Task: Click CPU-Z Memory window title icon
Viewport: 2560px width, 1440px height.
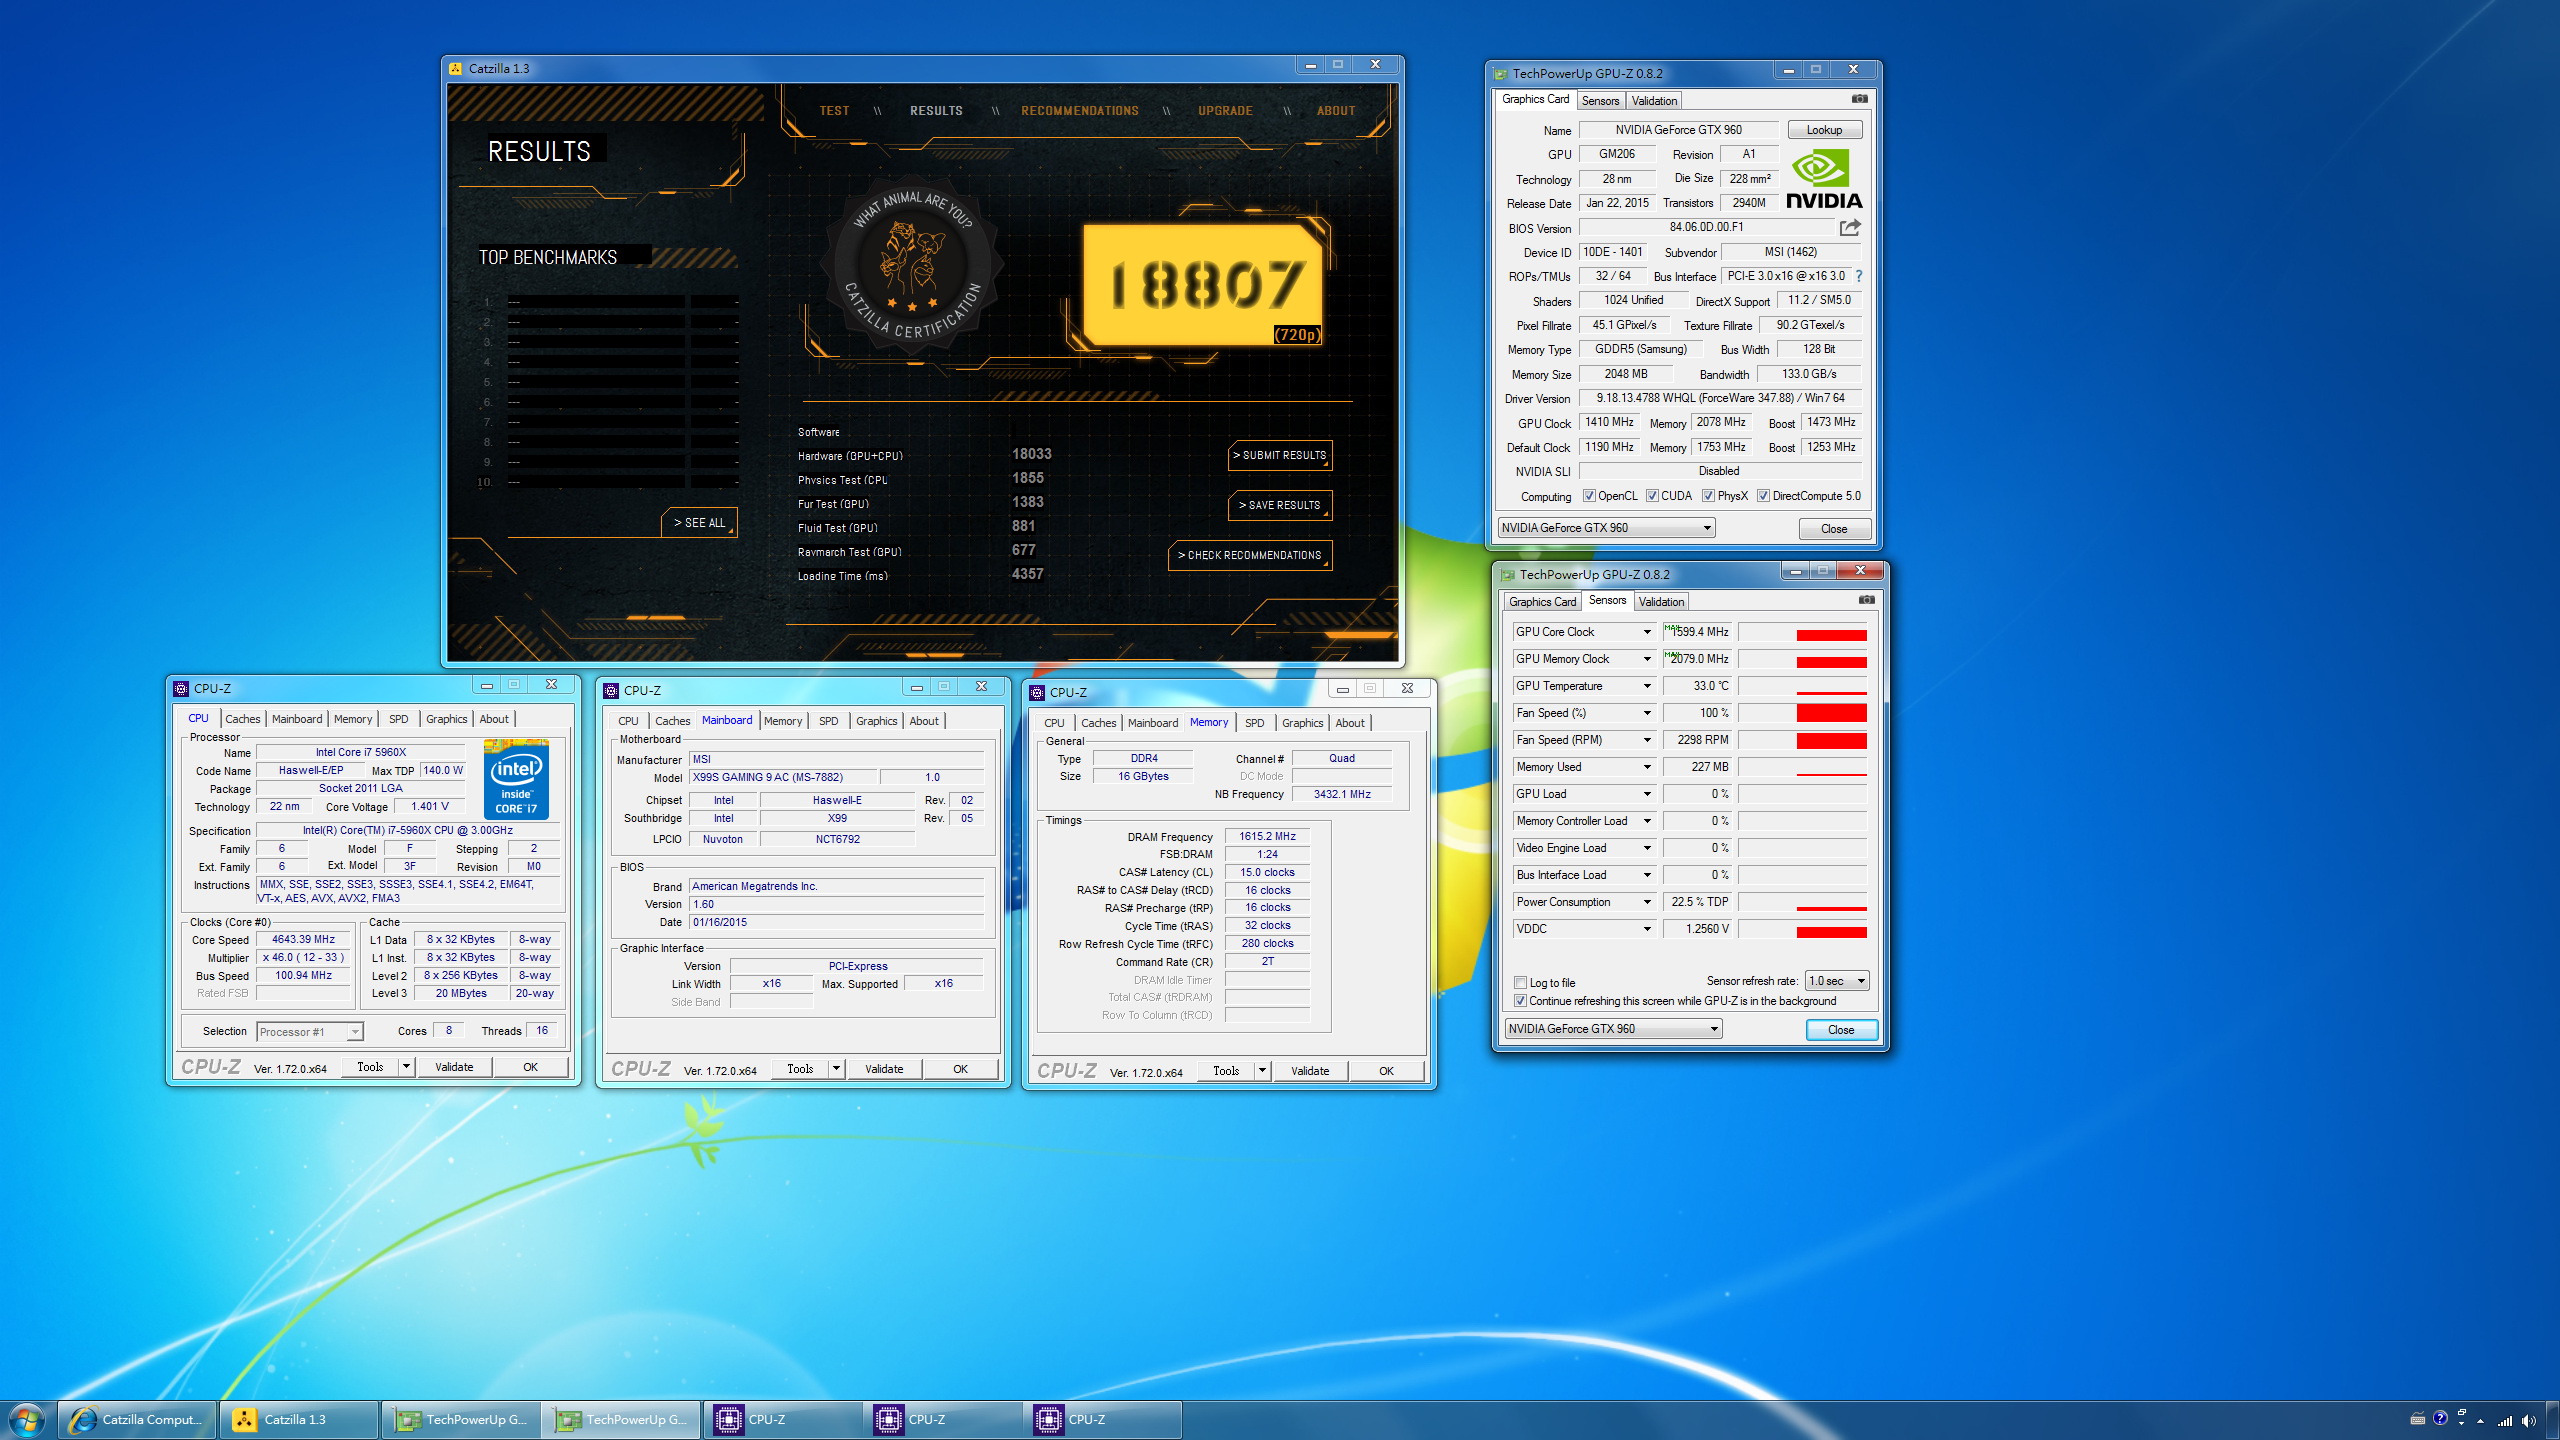Action: tap(1037, 692)
